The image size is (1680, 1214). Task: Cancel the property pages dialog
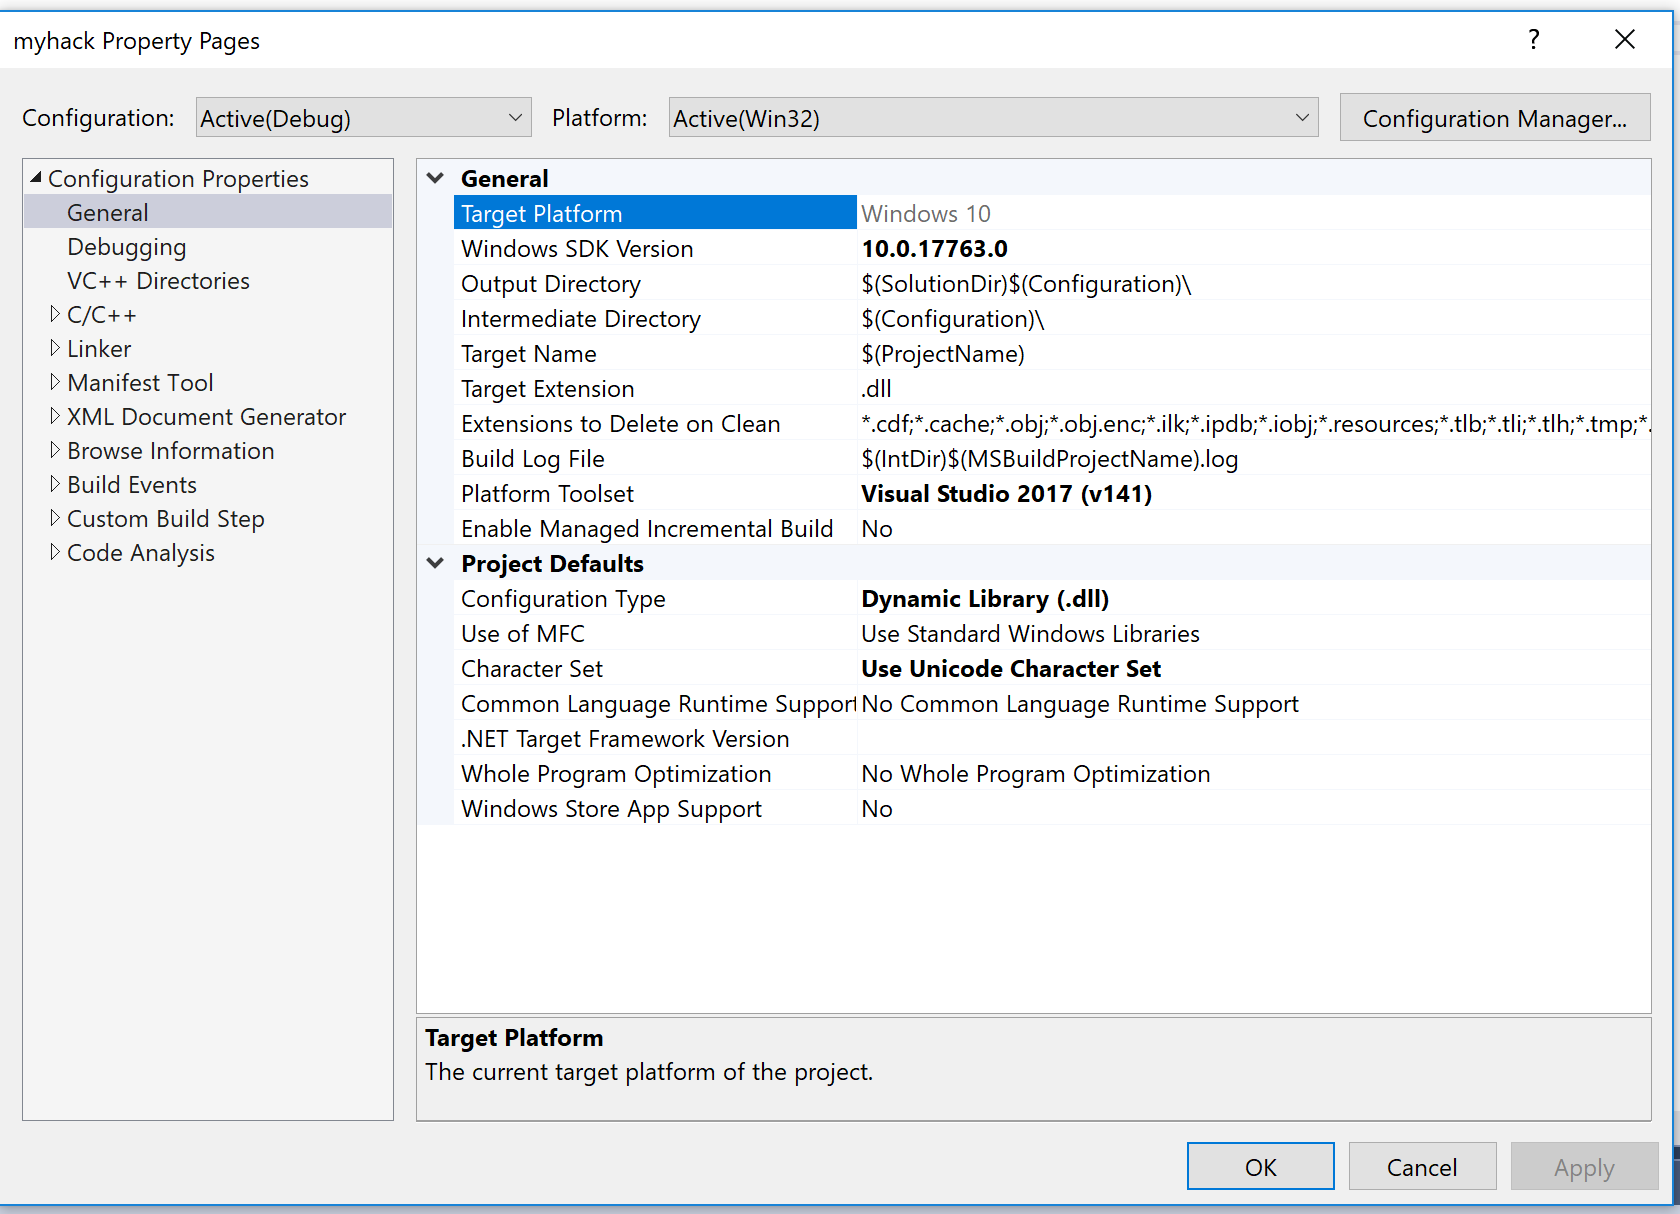pyautogui.click(x=1421, y=1167)
